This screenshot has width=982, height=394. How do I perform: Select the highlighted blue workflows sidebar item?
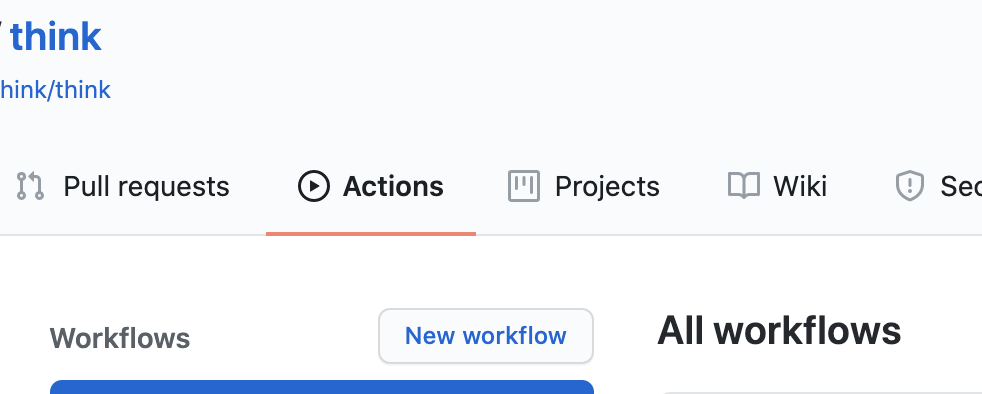coord(322,387)
